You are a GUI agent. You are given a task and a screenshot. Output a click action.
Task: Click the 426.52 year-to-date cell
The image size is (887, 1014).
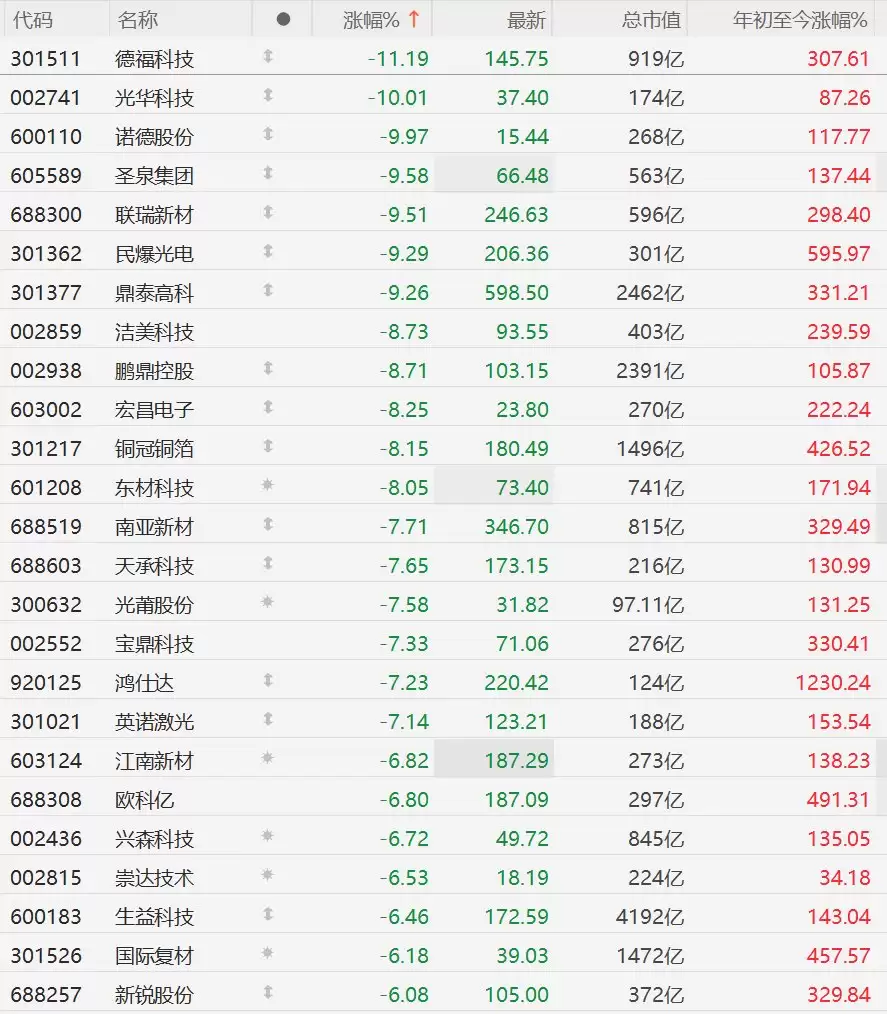coord(839,449)
